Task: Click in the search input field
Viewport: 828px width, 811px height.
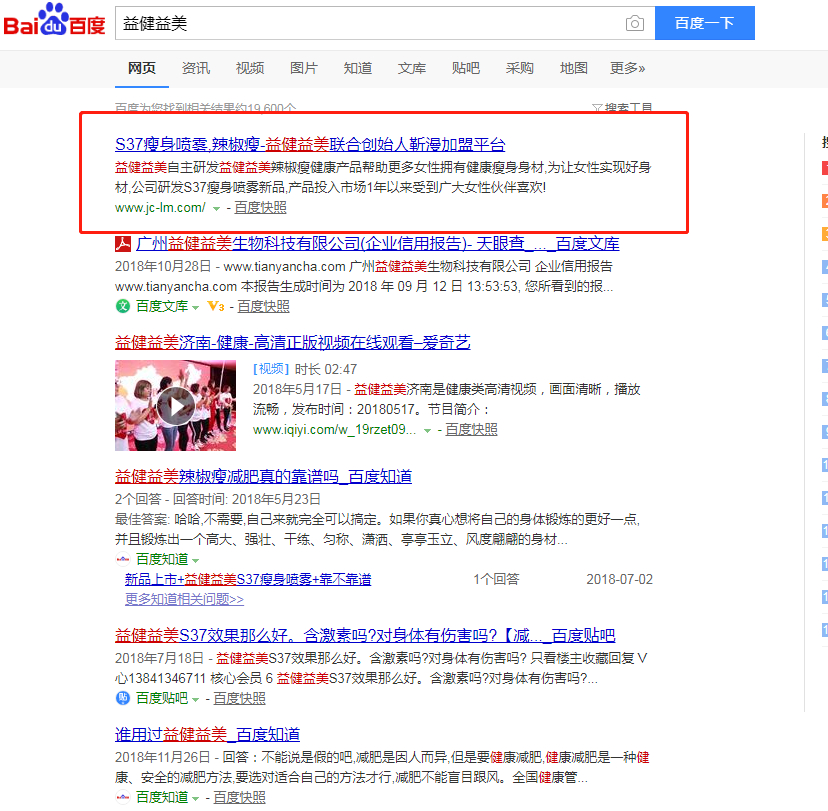Action: click(370, 23)
